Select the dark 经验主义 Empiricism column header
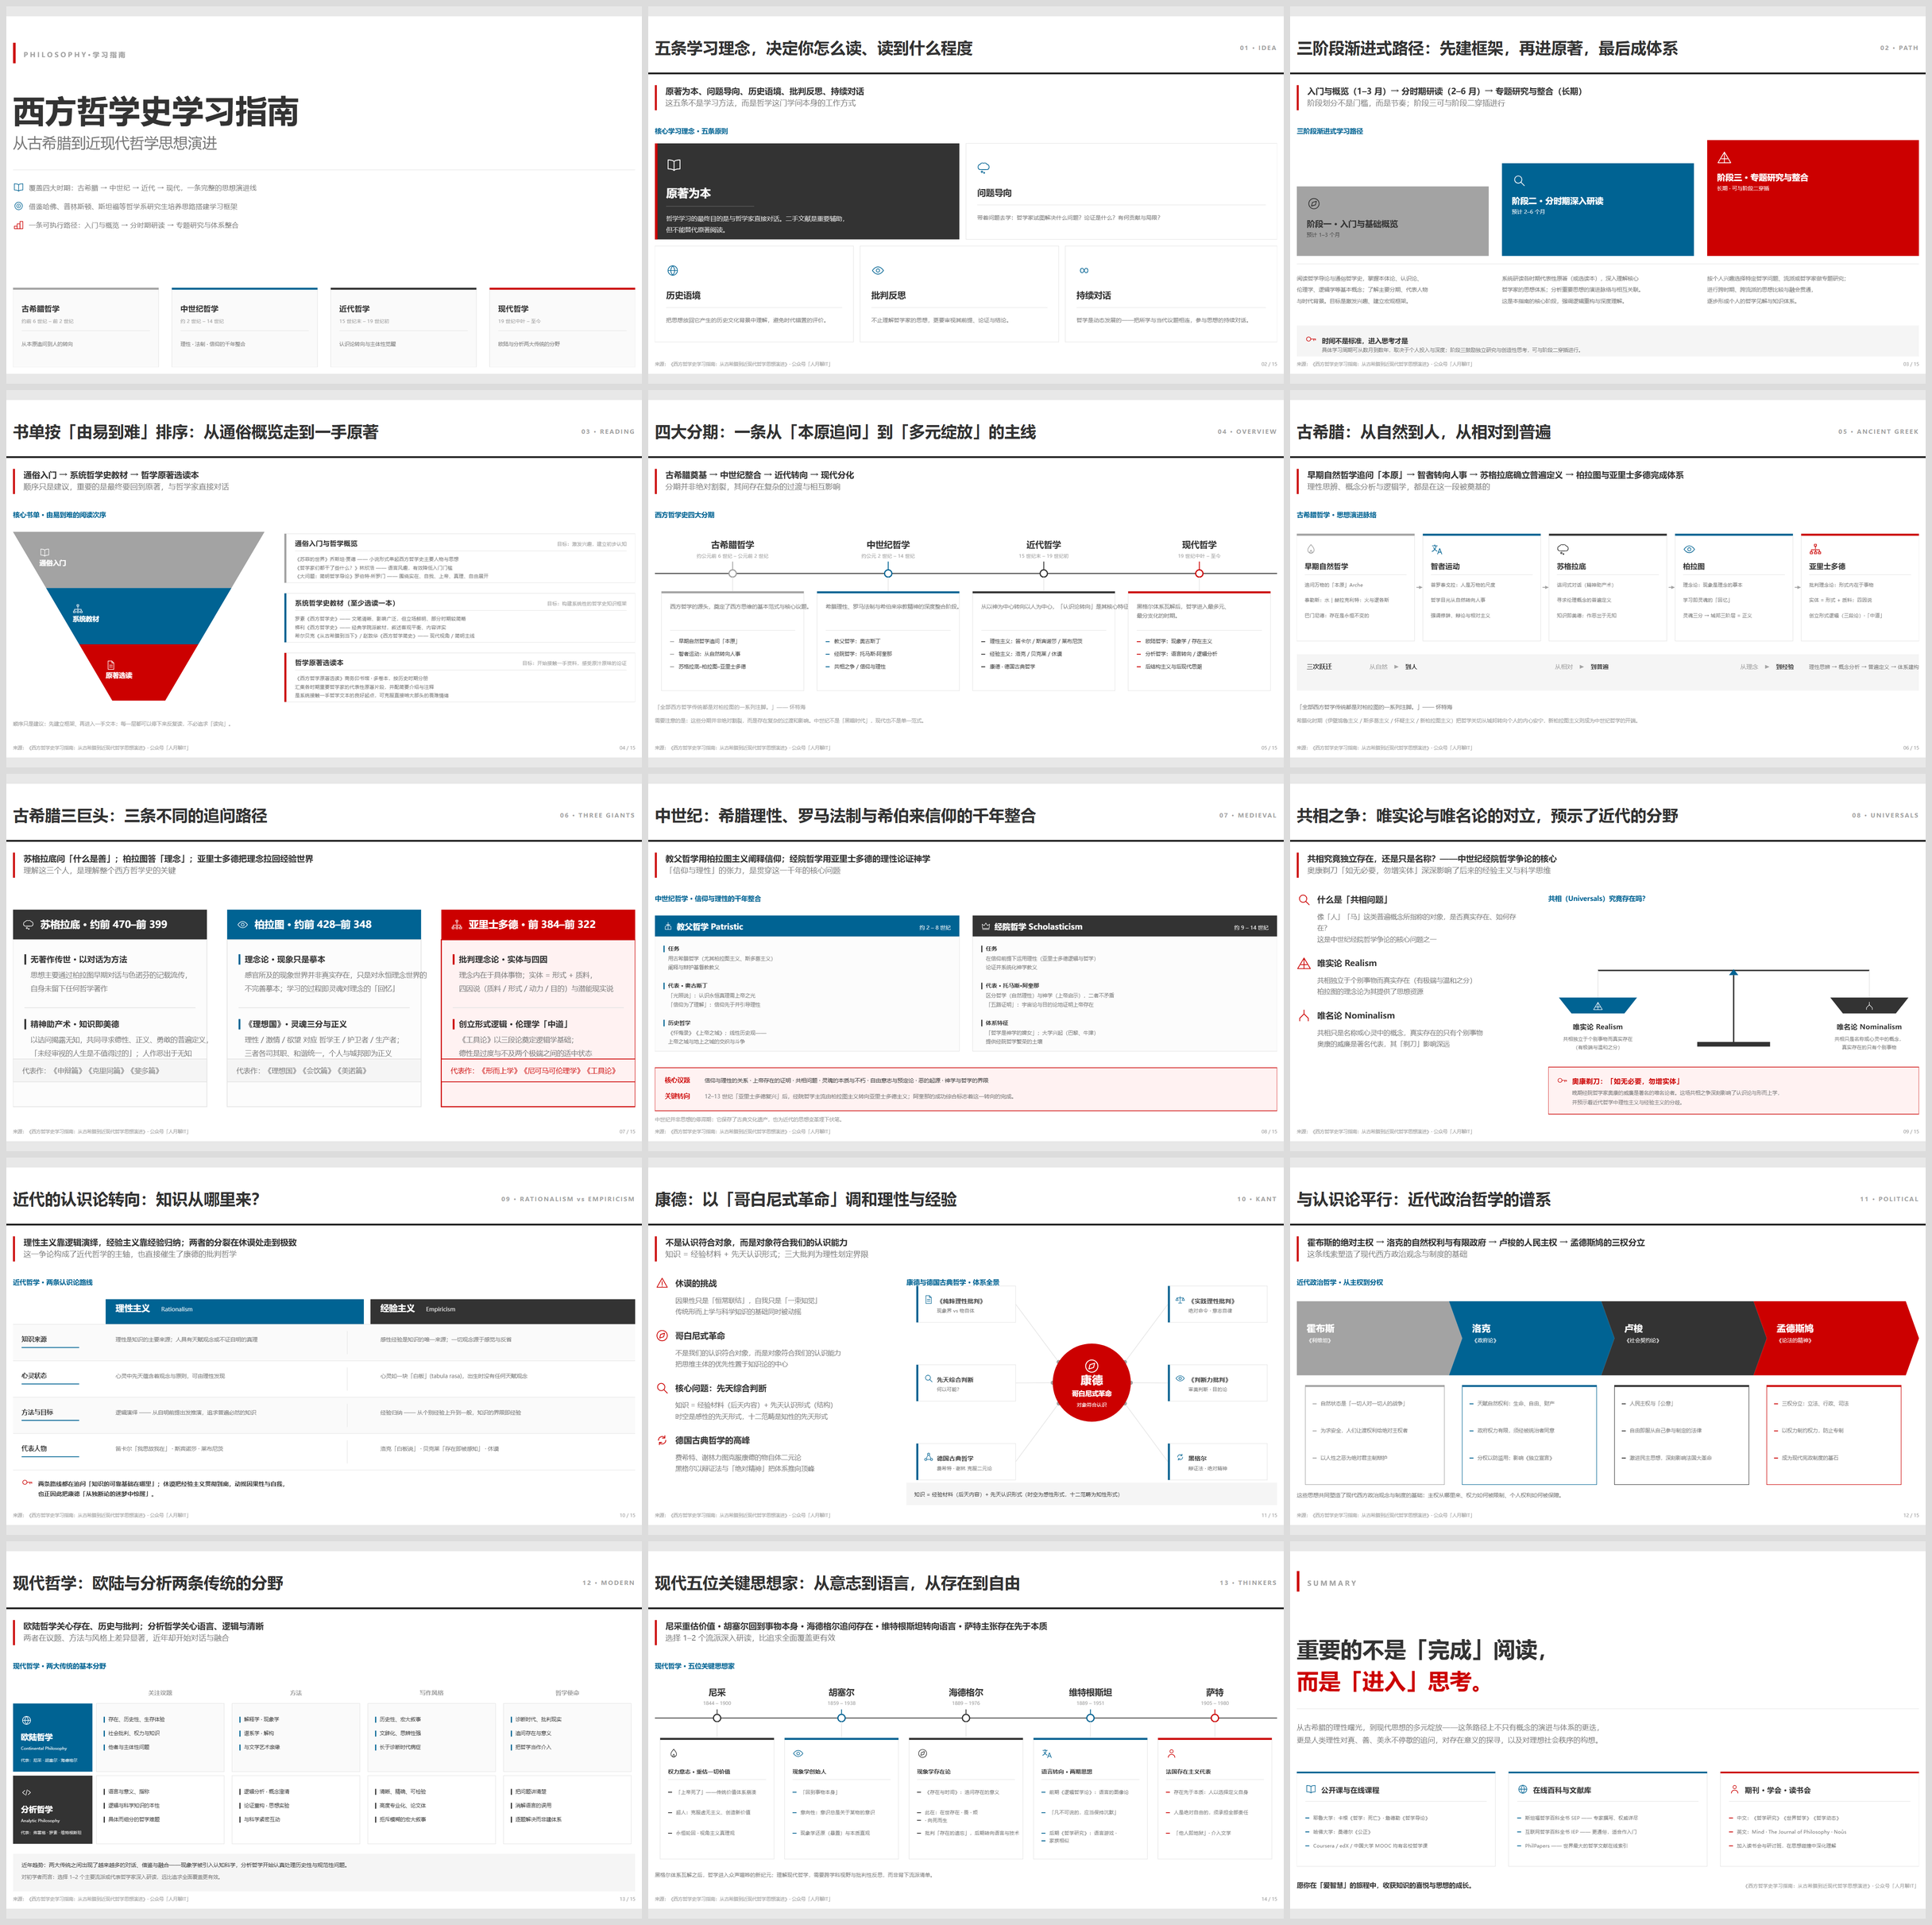Screen dimensions: 1932x1925 [502, 1312]
